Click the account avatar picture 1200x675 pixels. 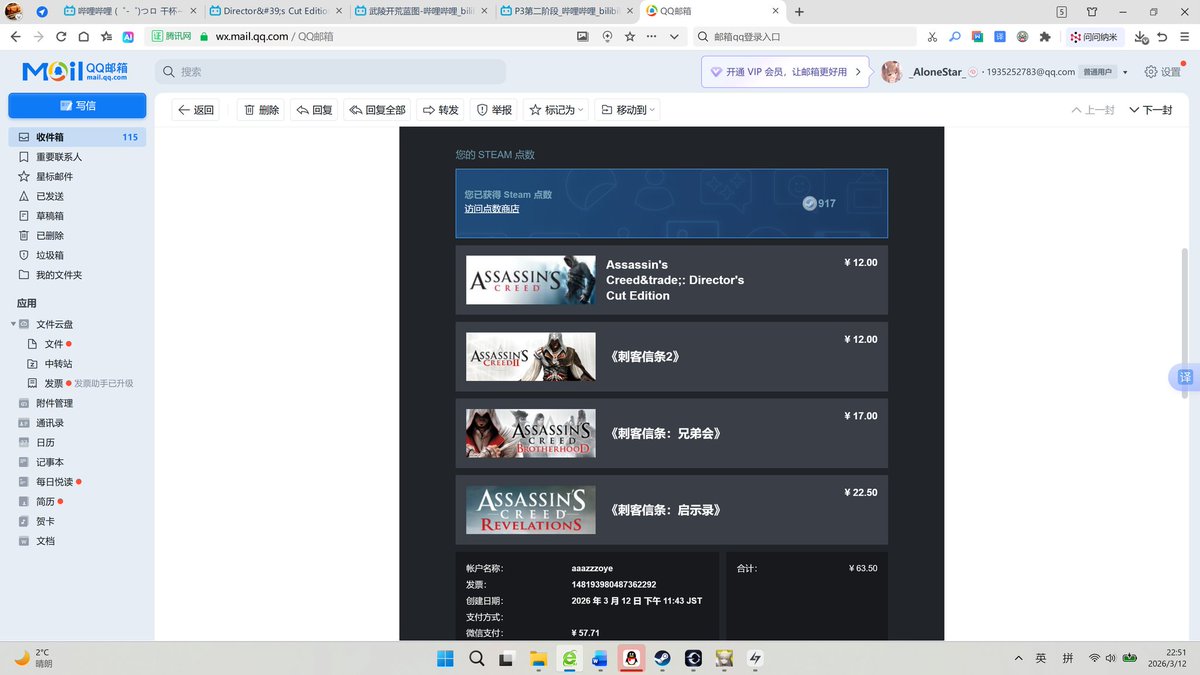pyautogui.click(x=891, y=72)
